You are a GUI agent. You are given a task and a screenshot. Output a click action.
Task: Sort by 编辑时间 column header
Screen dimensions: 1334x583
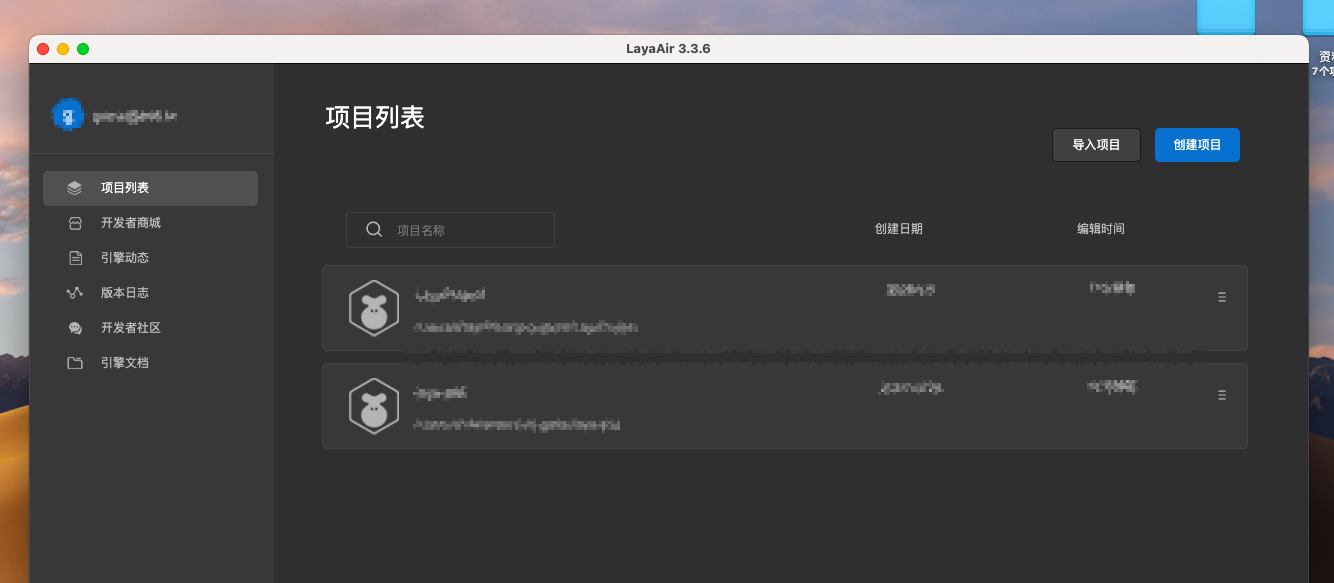pos(1100,229)
